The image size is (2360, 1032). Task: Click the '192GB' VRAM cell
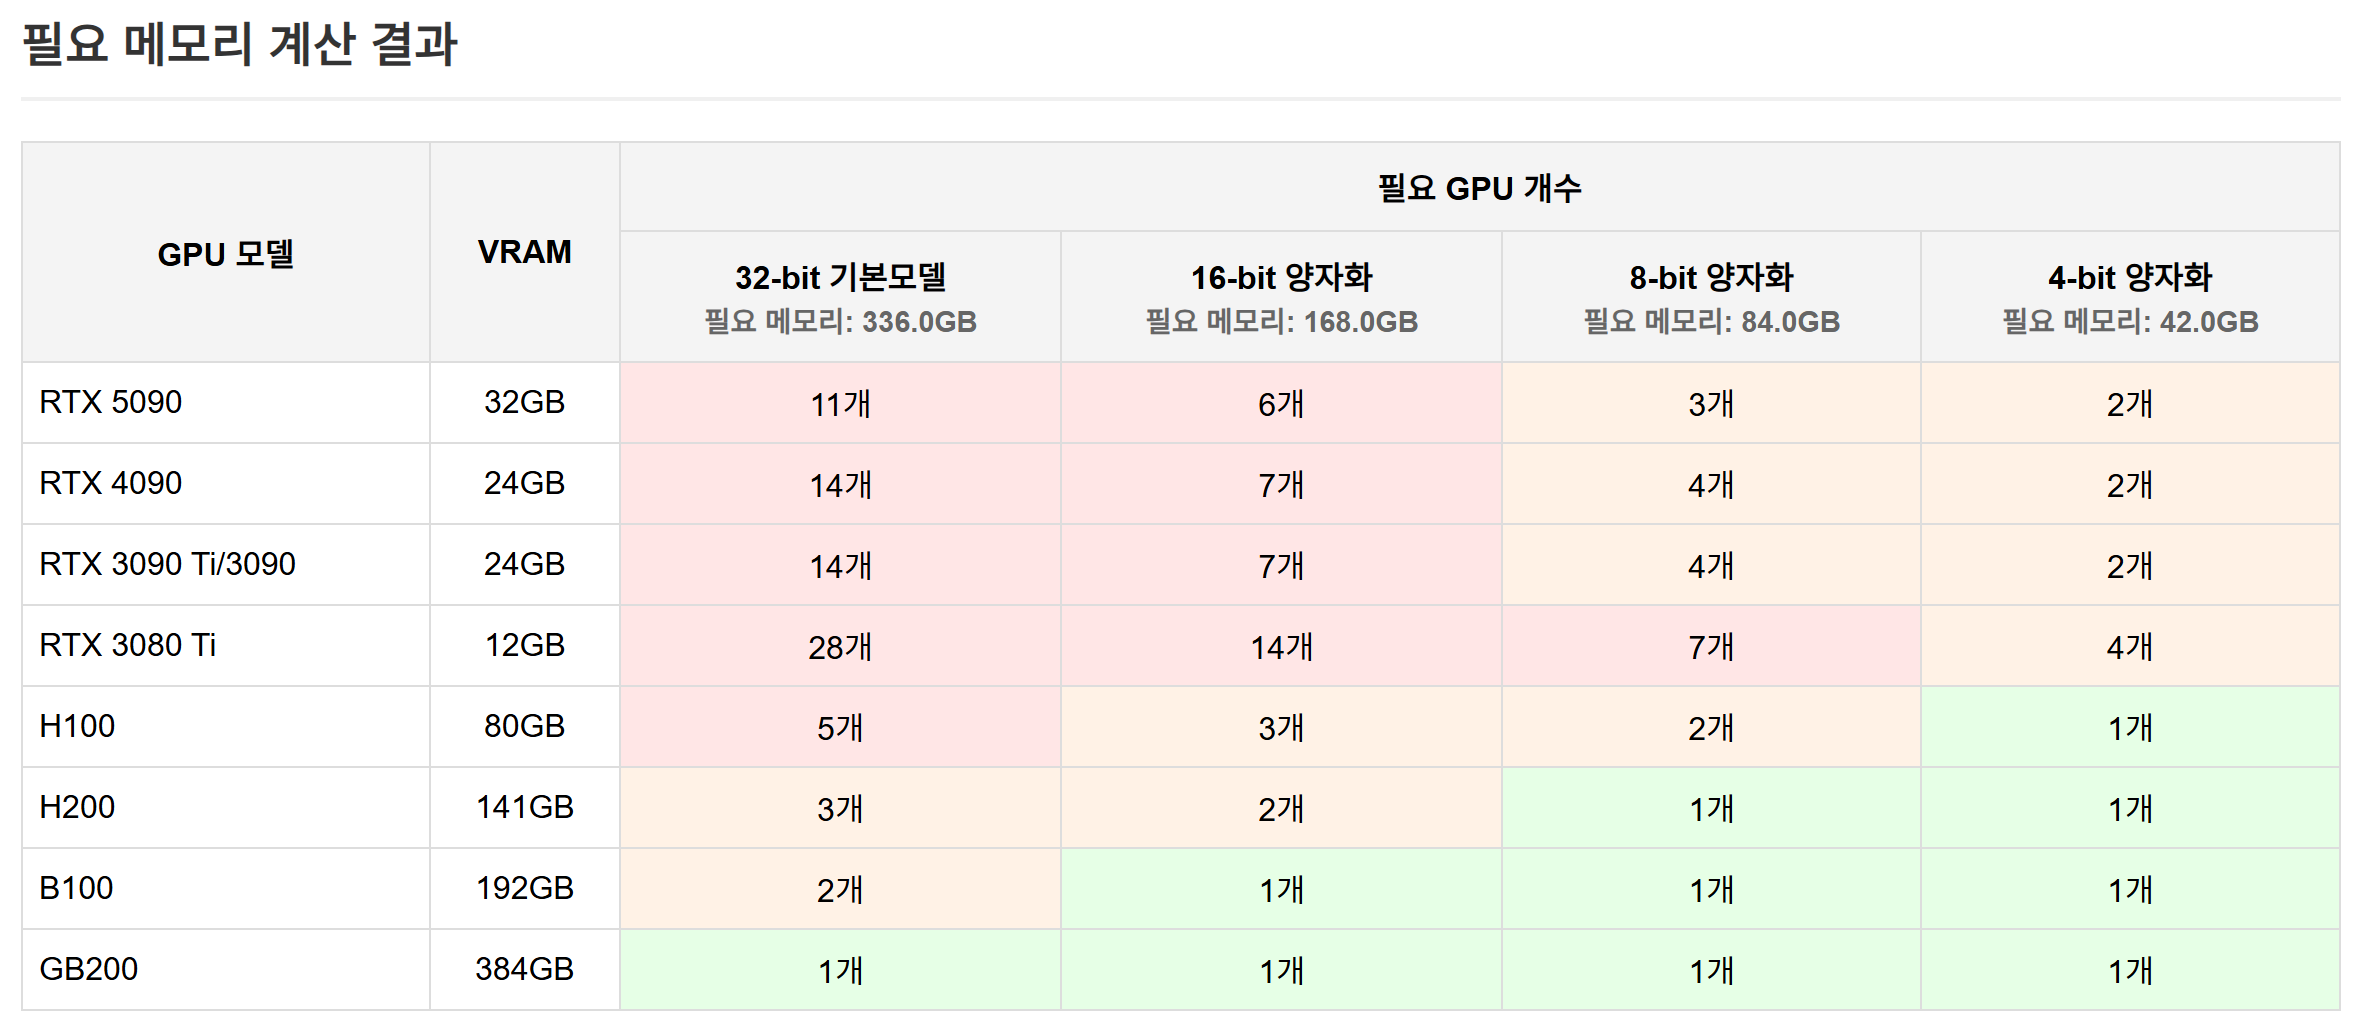[525, 889]
